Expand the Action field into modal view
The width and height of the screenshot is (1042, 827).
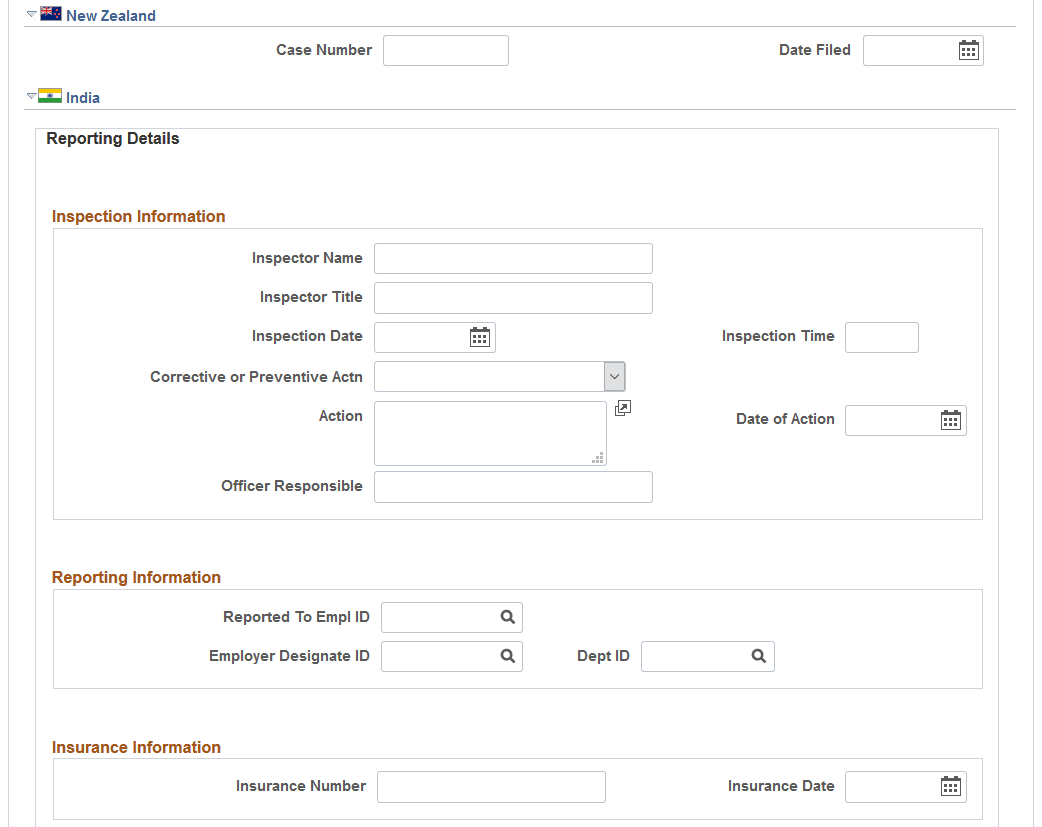pos(623,408)
